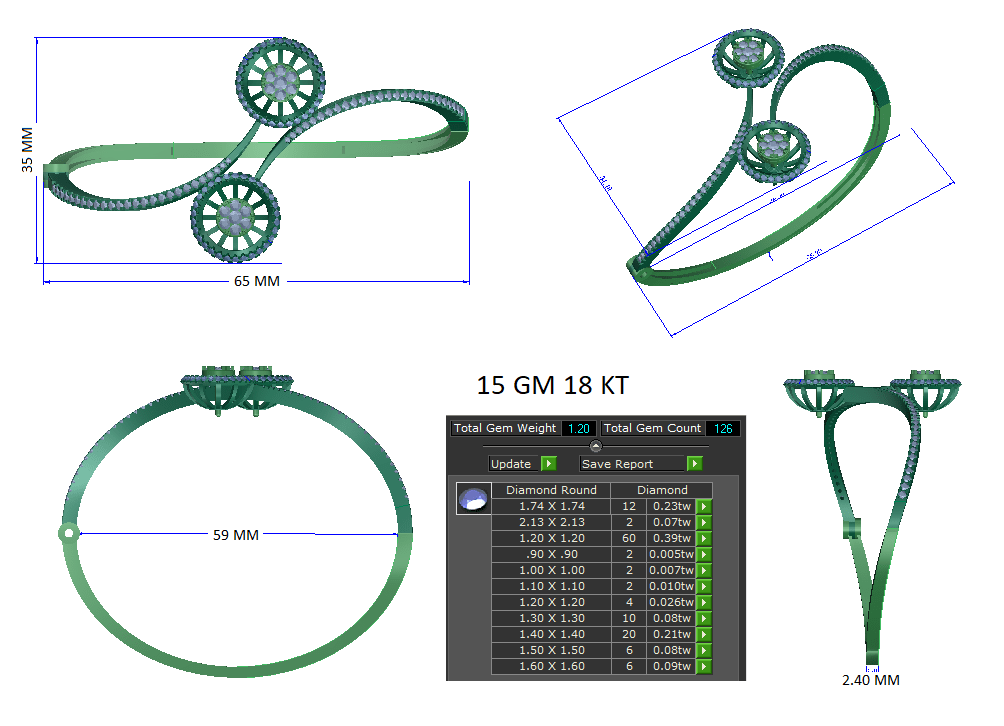Click the green arrow on the 0.39tw row
This screenshot has width=1004, height=726.
pos(704,539)
